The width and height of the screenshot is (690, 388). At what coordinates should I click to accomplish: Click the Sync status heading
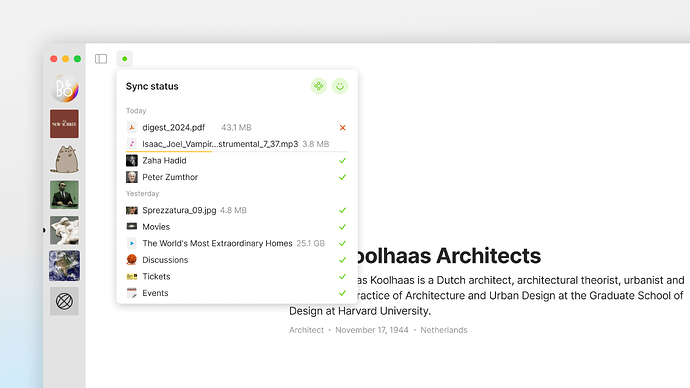[152, 86]
